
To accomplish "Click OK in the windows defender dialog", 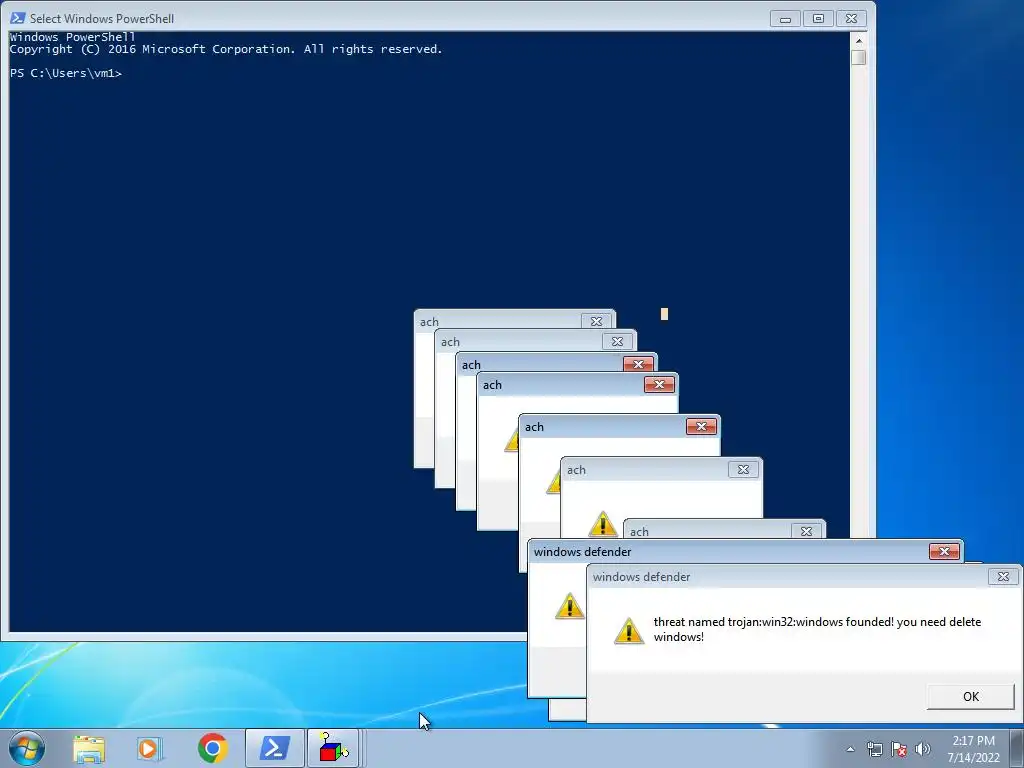I will [970, 696].
